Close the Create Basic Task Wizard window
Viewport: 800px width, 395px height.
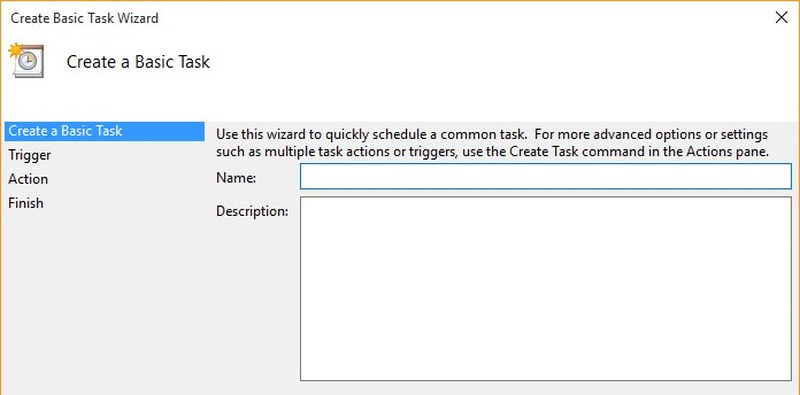[781, 18]
